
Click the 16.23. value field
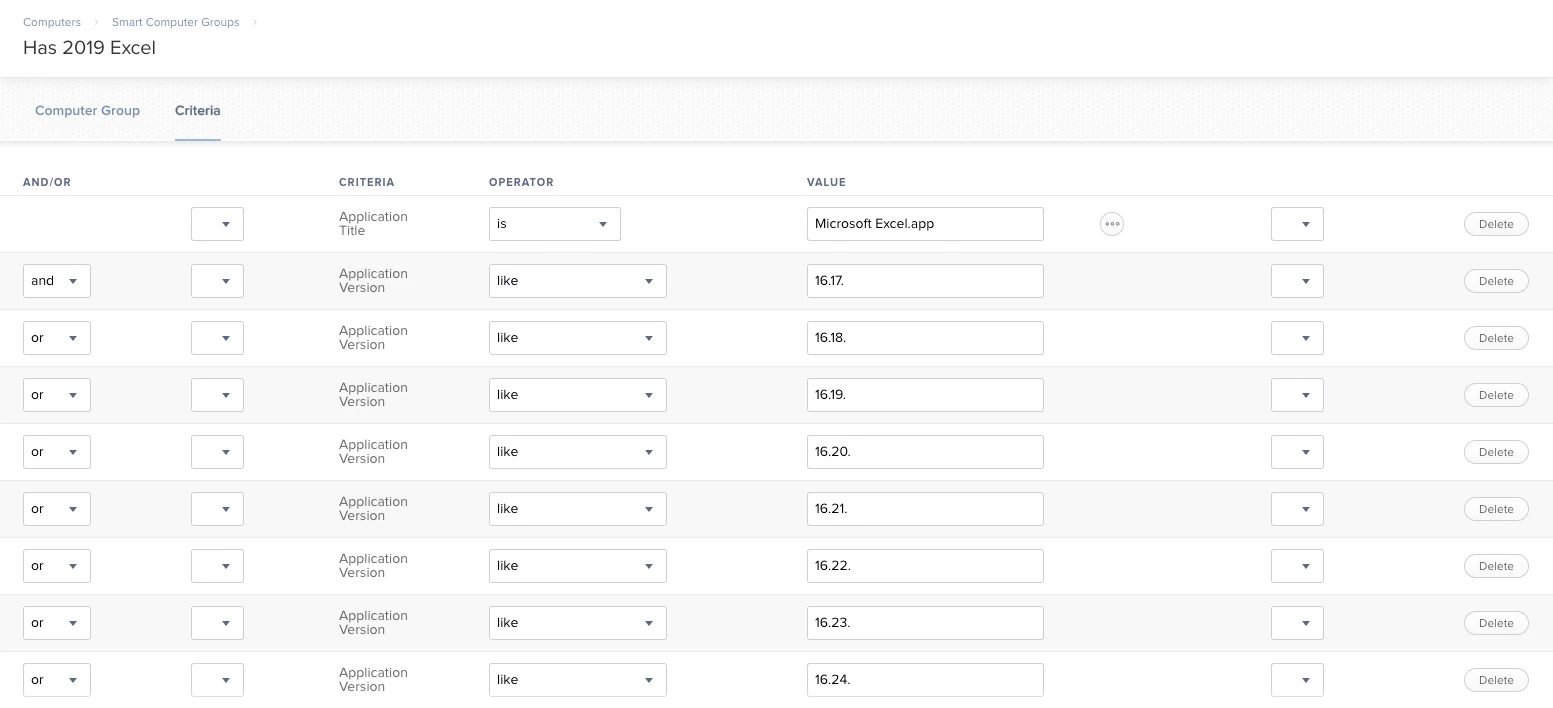tap(925, 623)
